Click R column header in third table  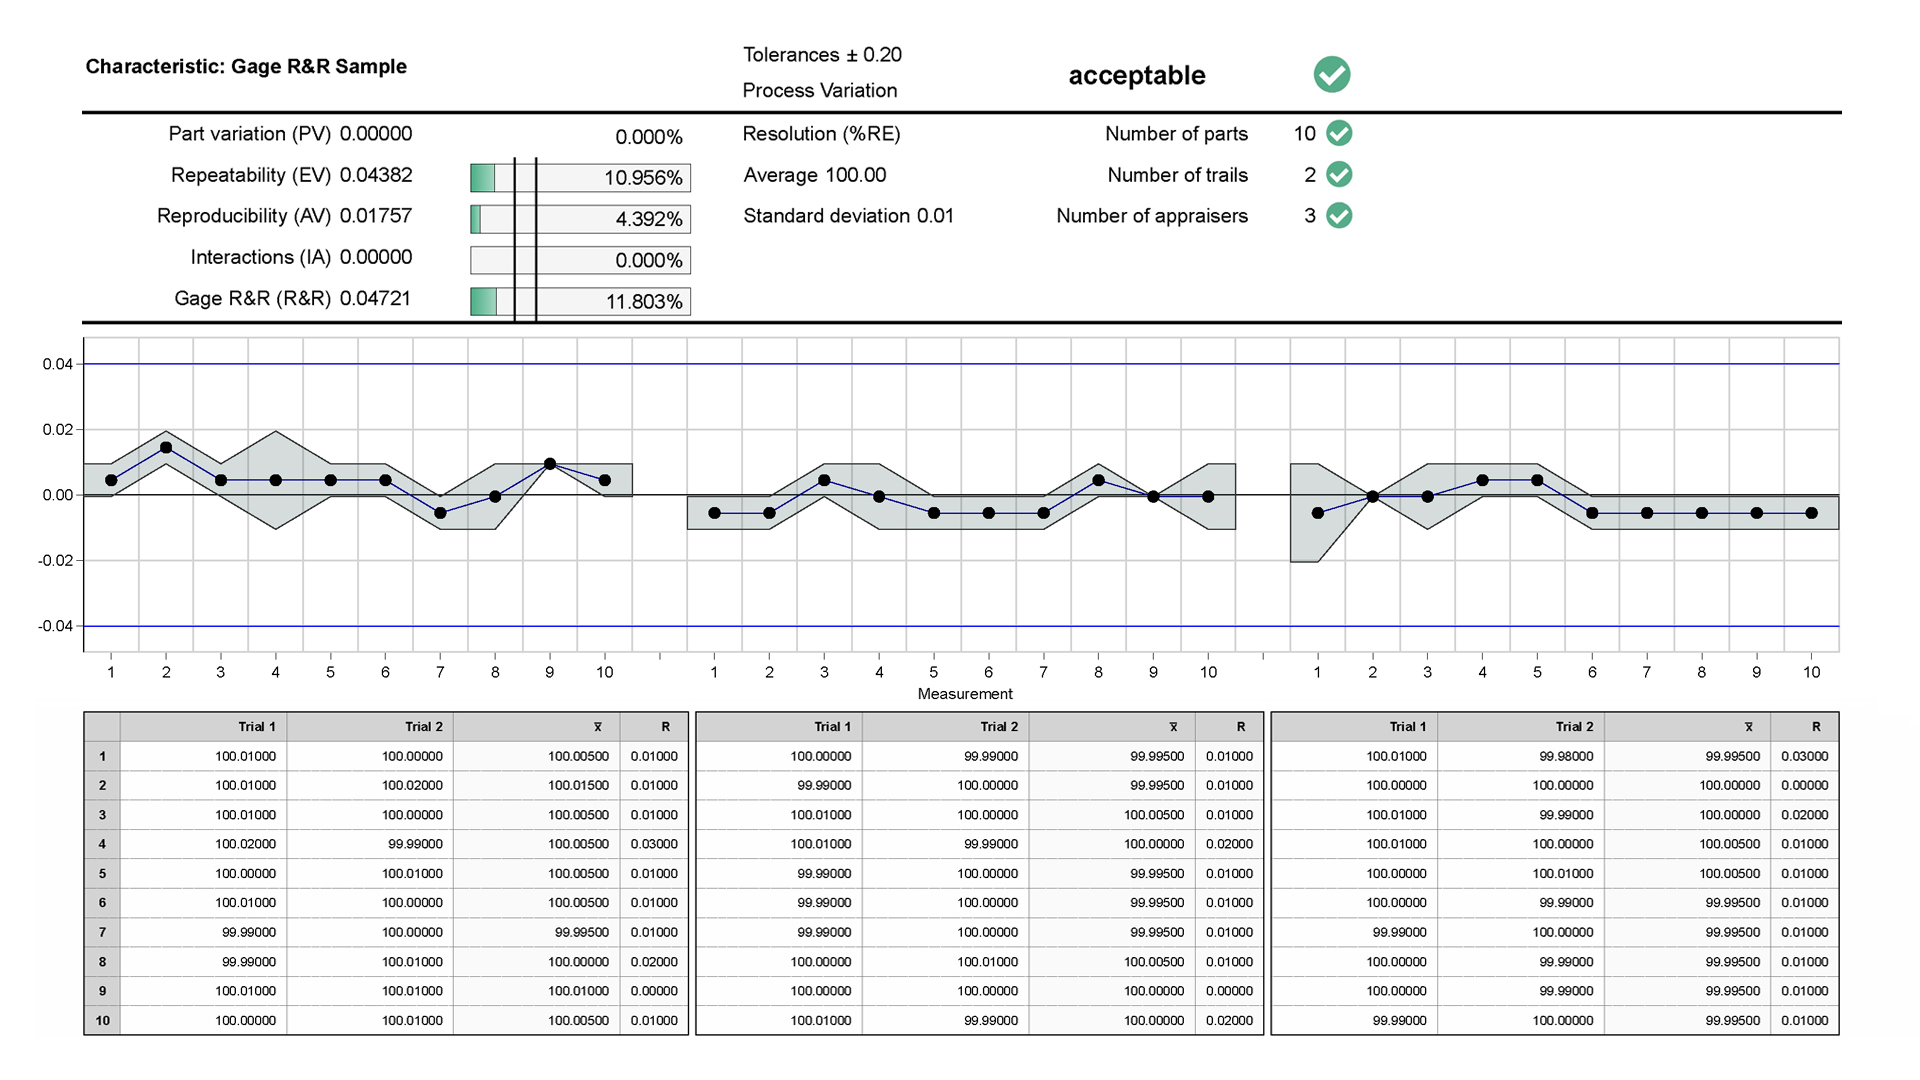(x=1815, y=727)
